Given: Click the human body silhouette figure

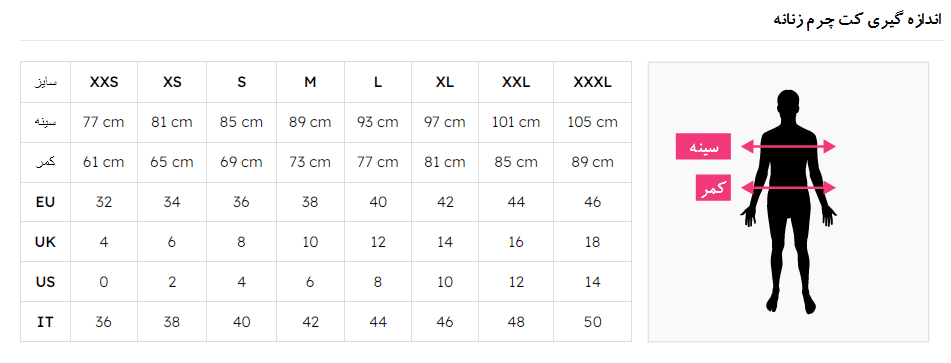Looking at the screenshot, I should (x=788, y=202).
